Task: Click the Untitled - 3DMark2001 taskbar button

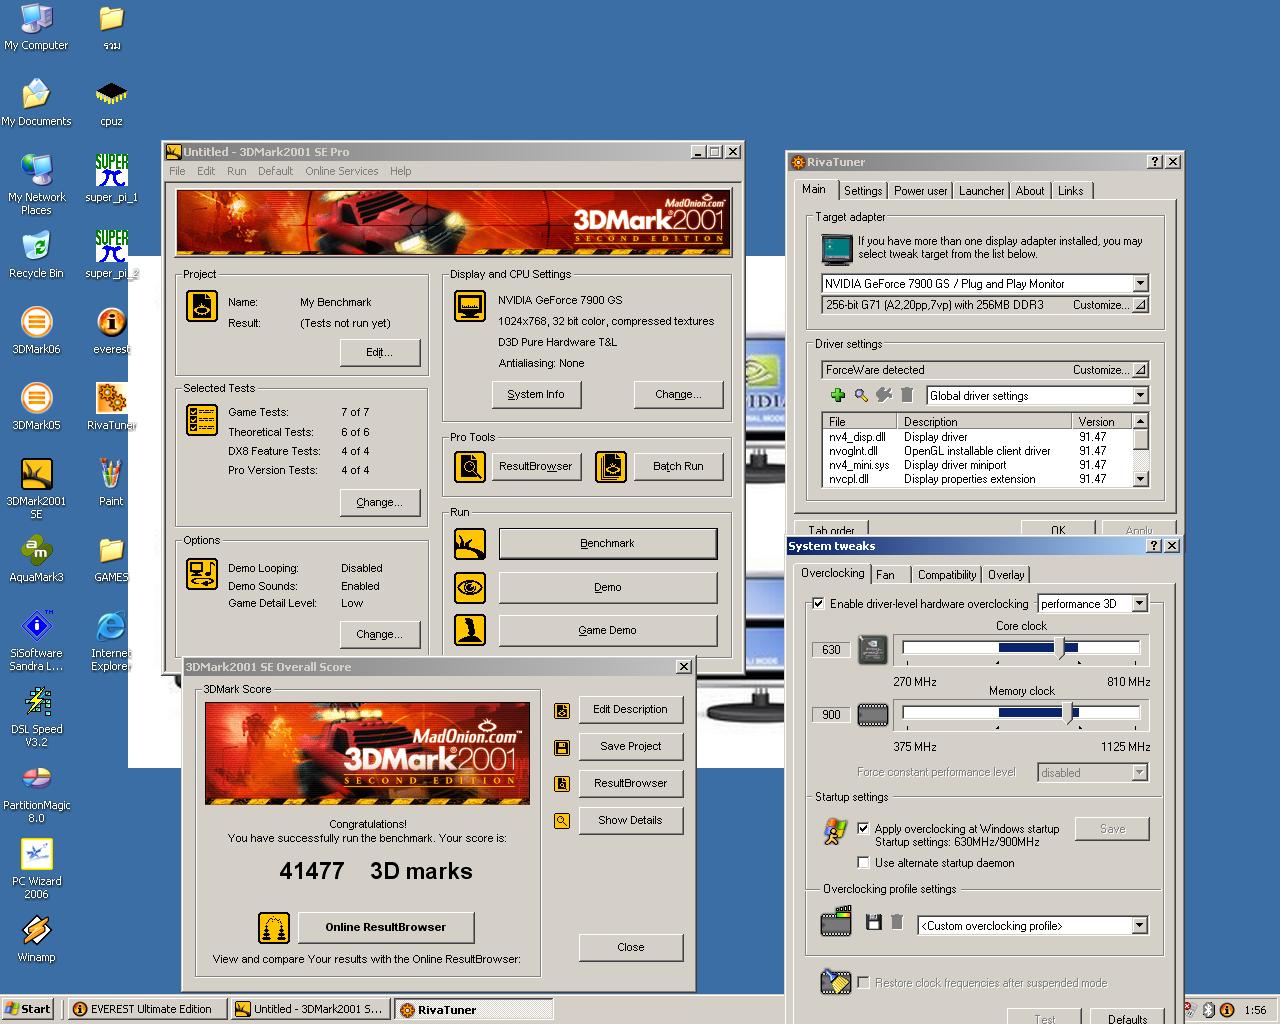Action: (x=311, y=1009)
